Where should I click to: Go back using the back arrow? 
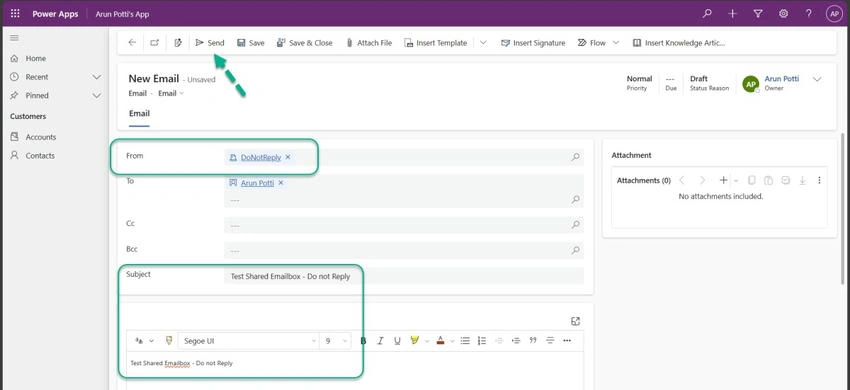point(132,42)
